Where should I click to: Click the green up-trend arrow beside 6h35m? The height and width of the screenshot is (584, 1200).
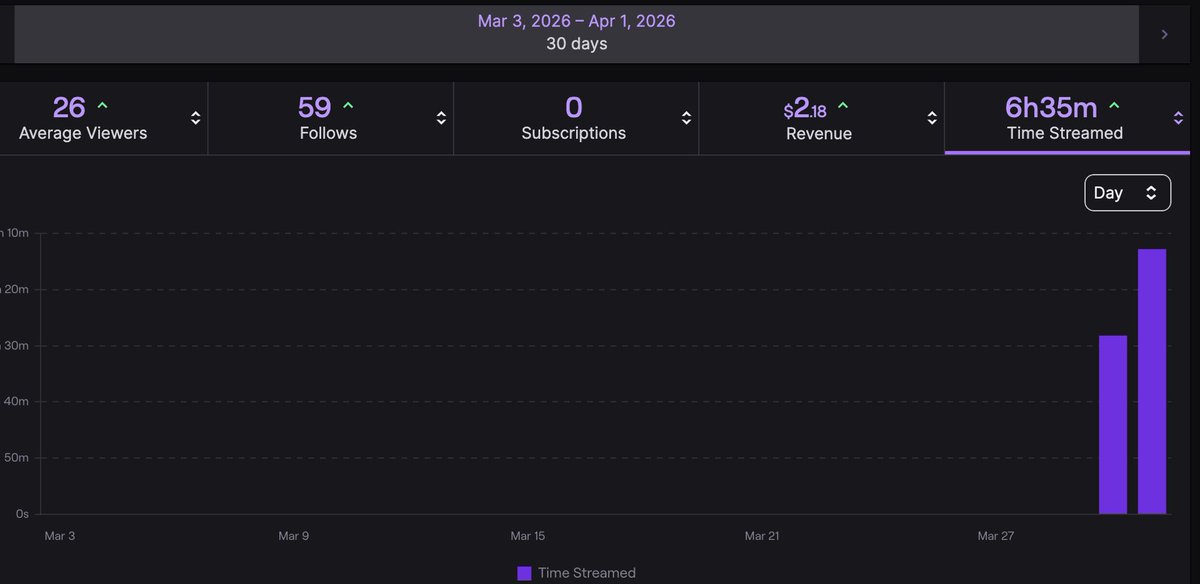1114,106
